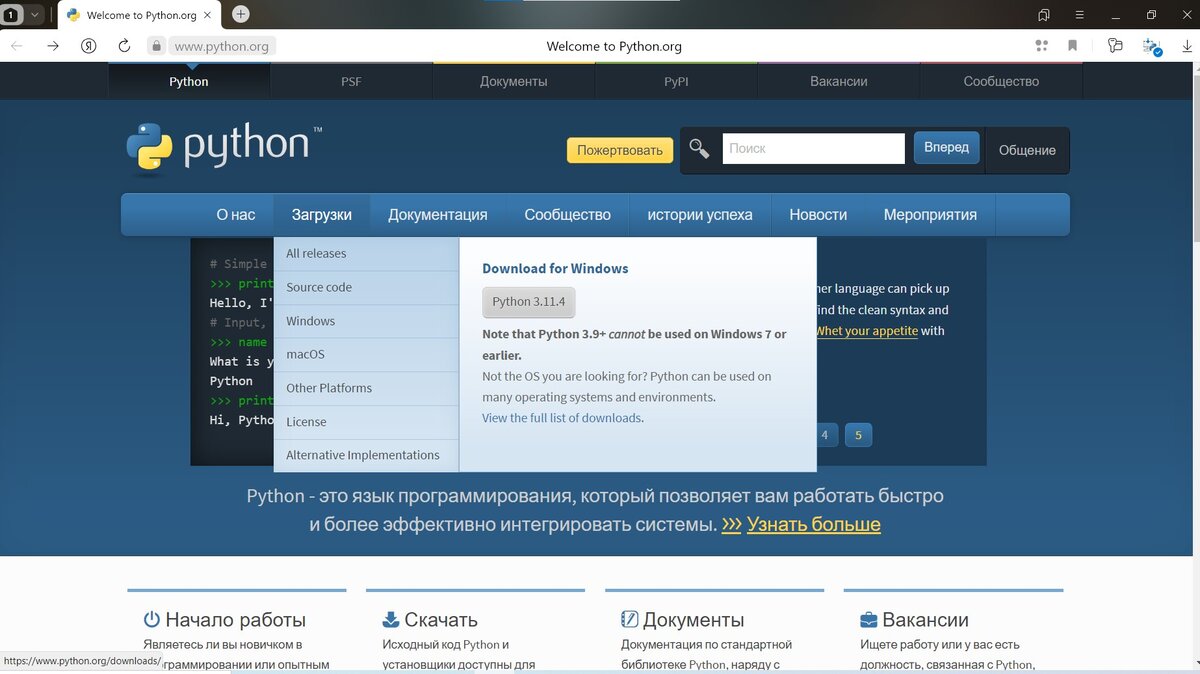Click the Скачать download heading

(430, 620)
